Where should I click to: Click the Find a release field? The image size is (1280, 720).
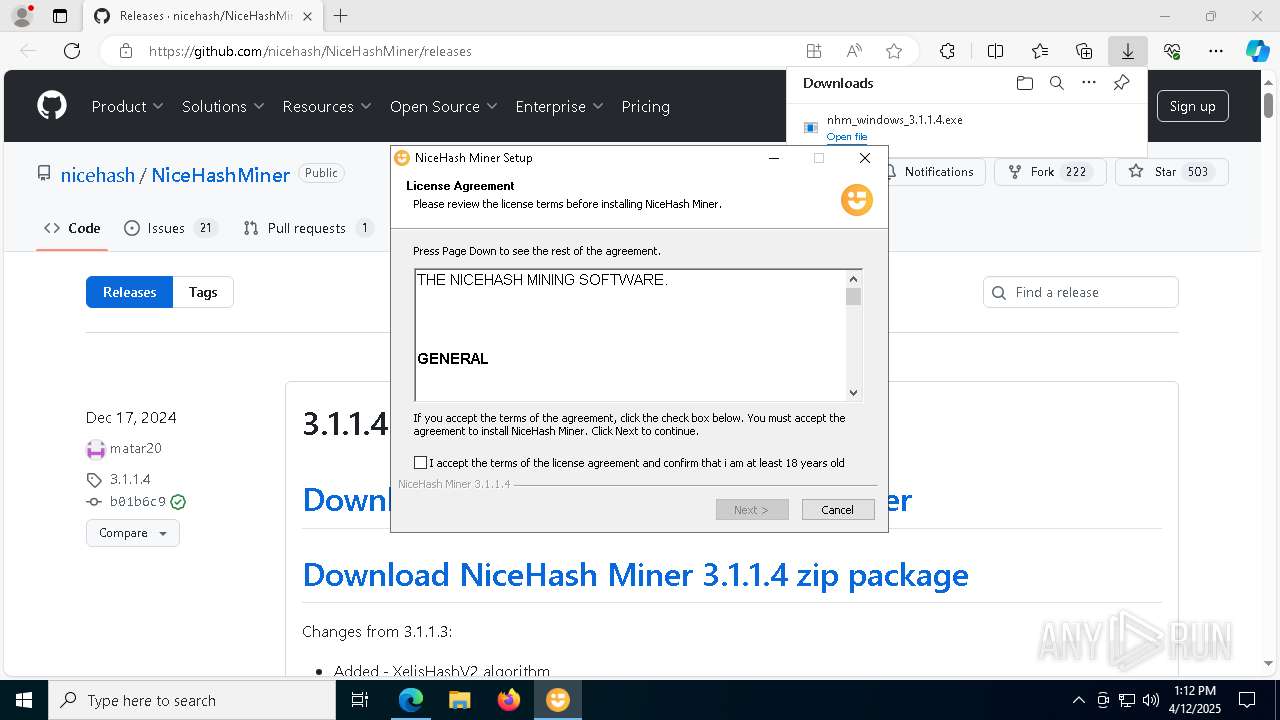pyautogui.click(x=1090, y=292)
